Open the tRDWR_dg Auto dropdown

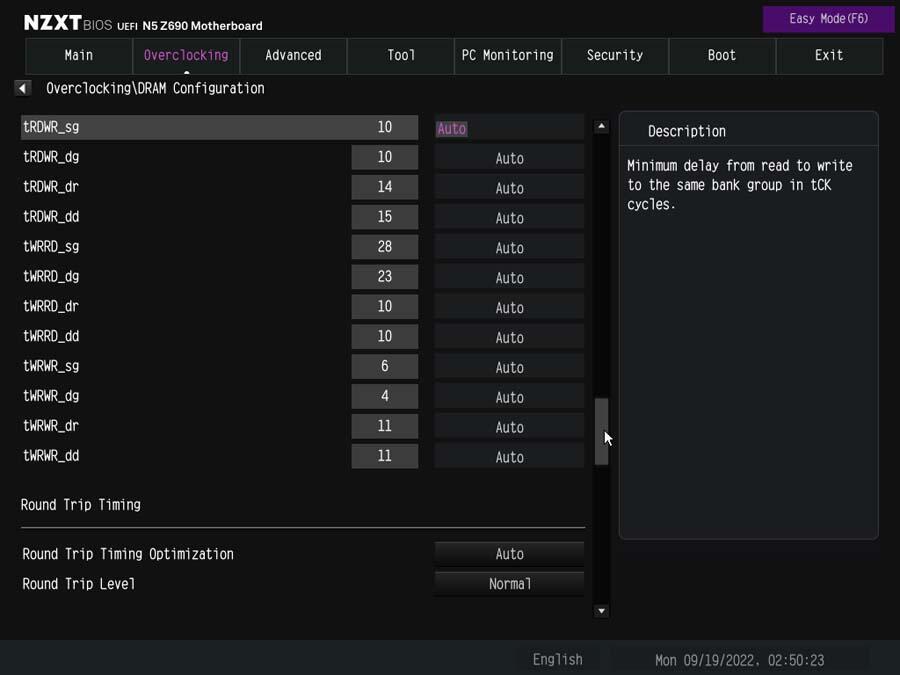pos(509,158)
